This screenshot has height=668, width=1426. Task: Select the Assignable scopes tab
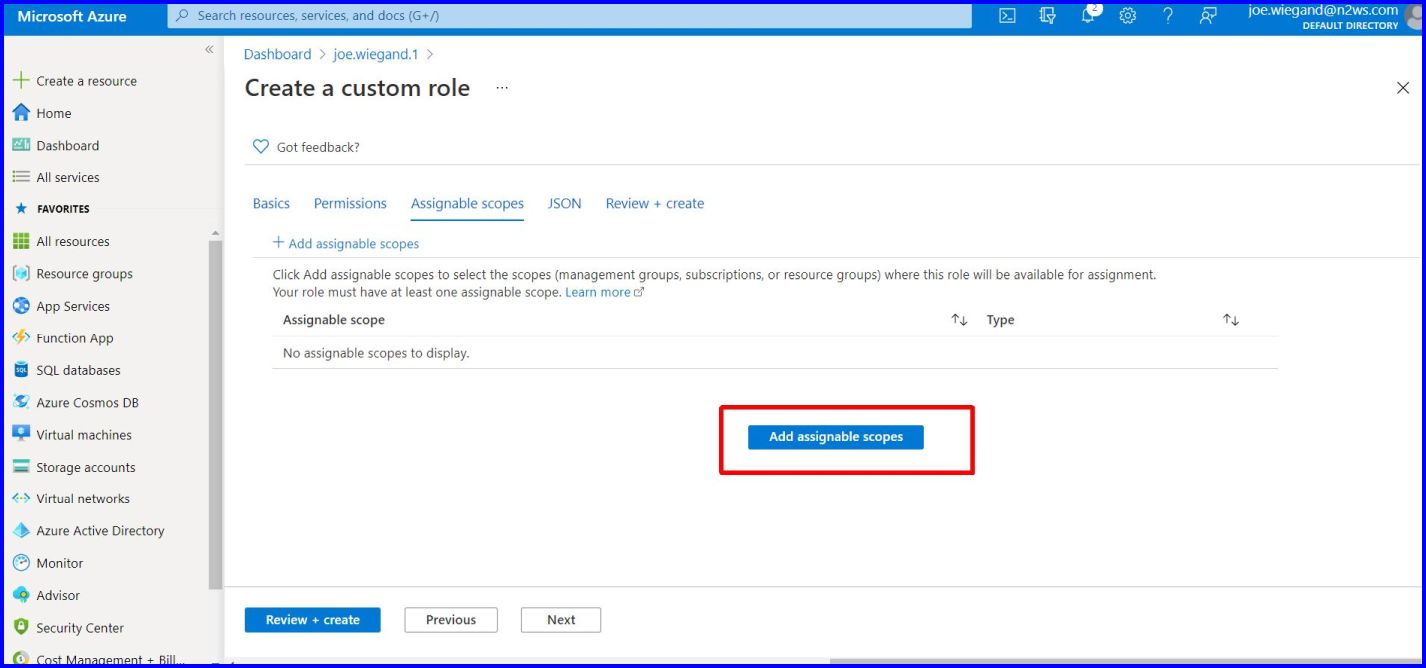[467, 203]
